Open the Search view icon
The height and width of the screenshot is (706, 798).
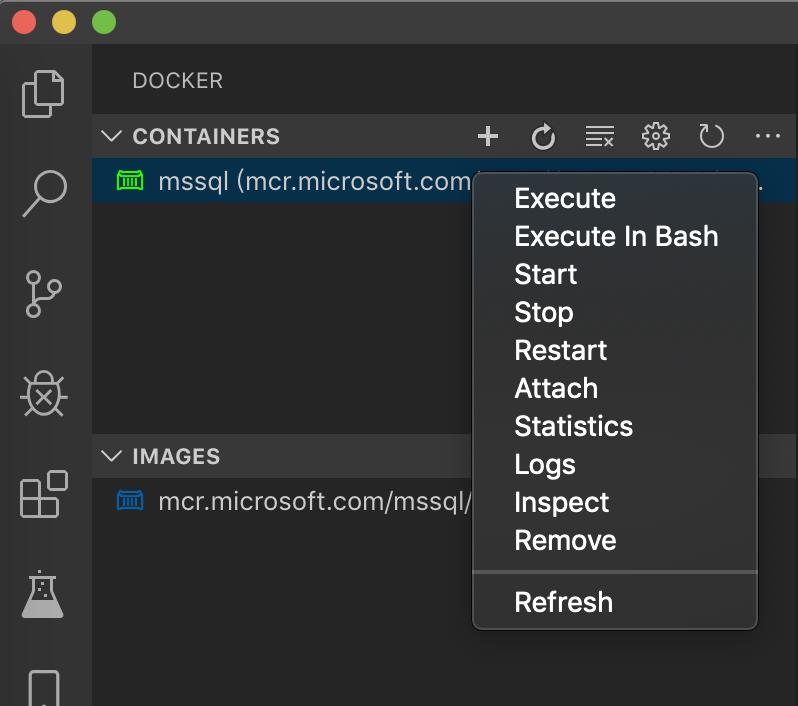pos(45,193)
